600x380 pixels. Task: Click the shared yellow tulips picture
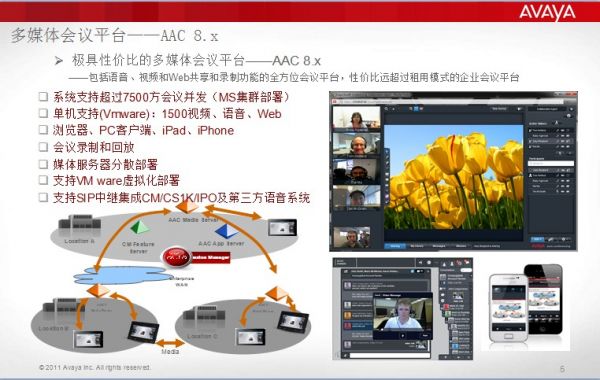[453, 177]
